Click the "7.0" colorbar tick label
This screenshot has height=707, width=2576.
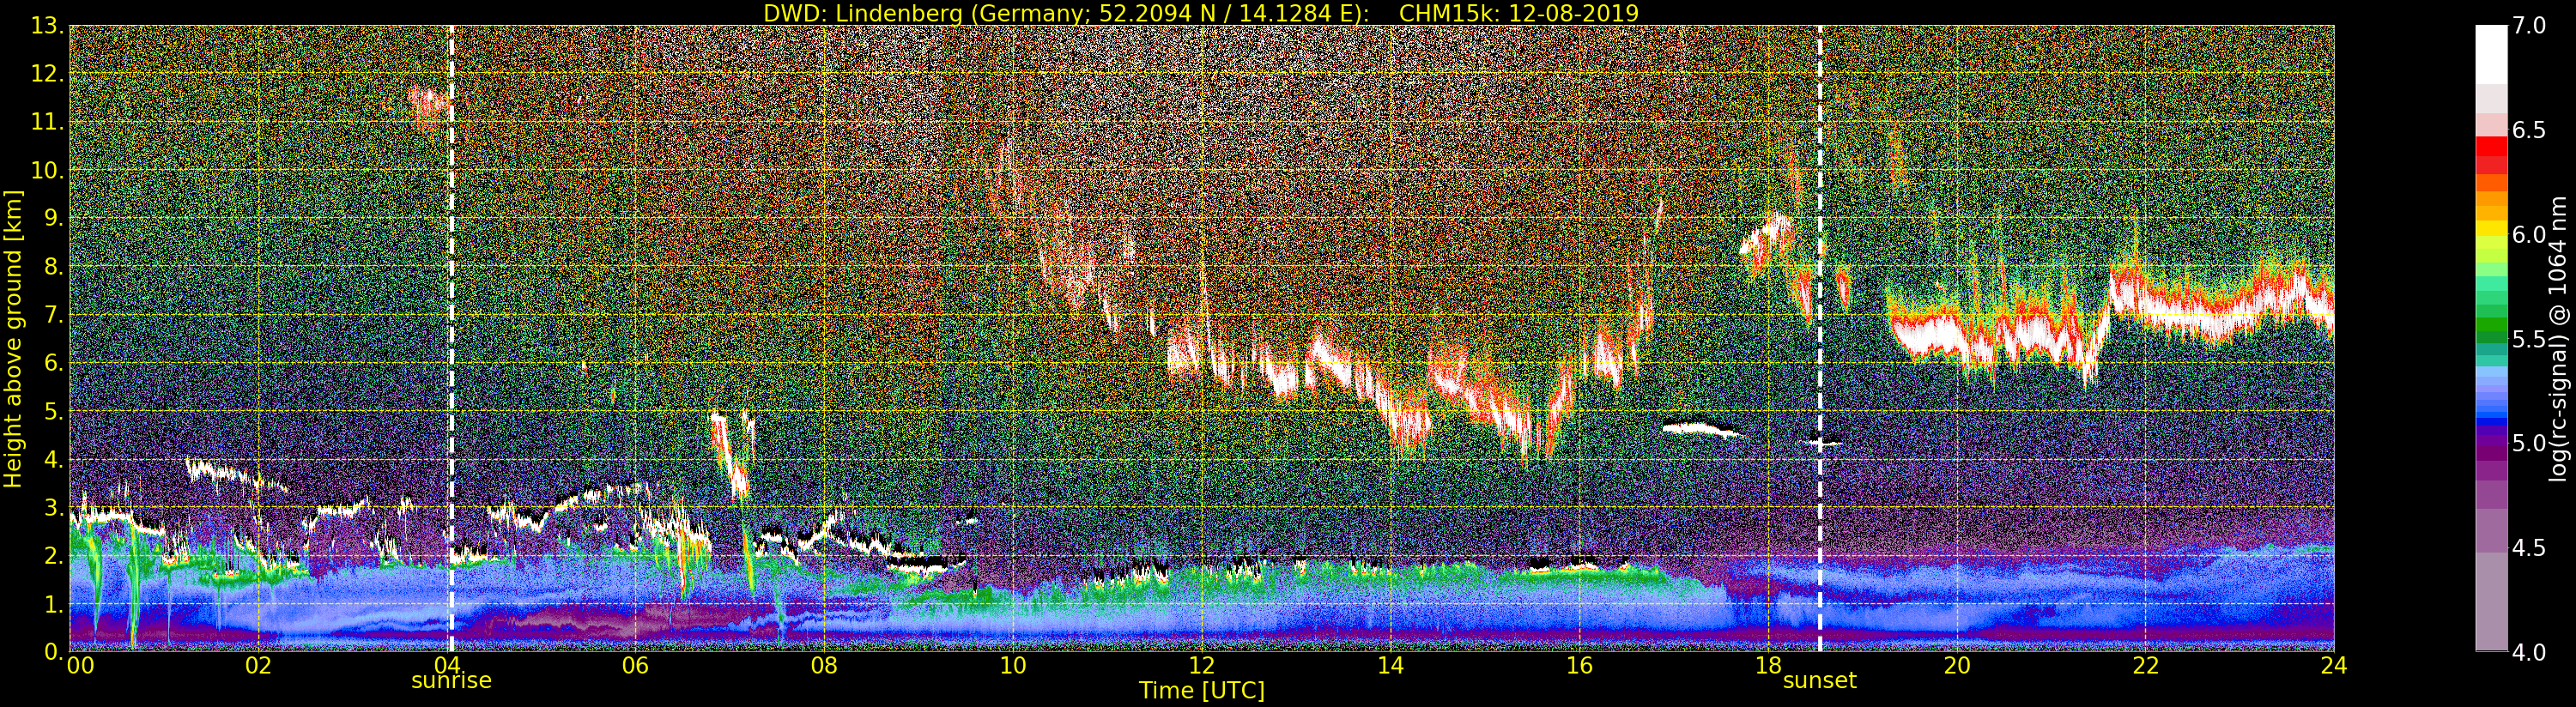[x=2529, y=26]
